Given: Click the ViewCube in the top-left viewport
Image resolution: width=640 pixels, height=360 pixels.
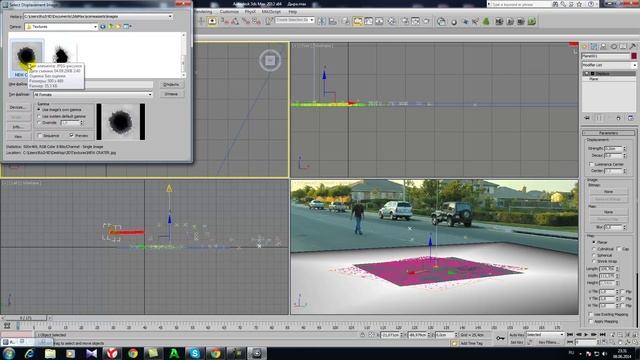Looking at the screenshot, I should pos(270,60).
